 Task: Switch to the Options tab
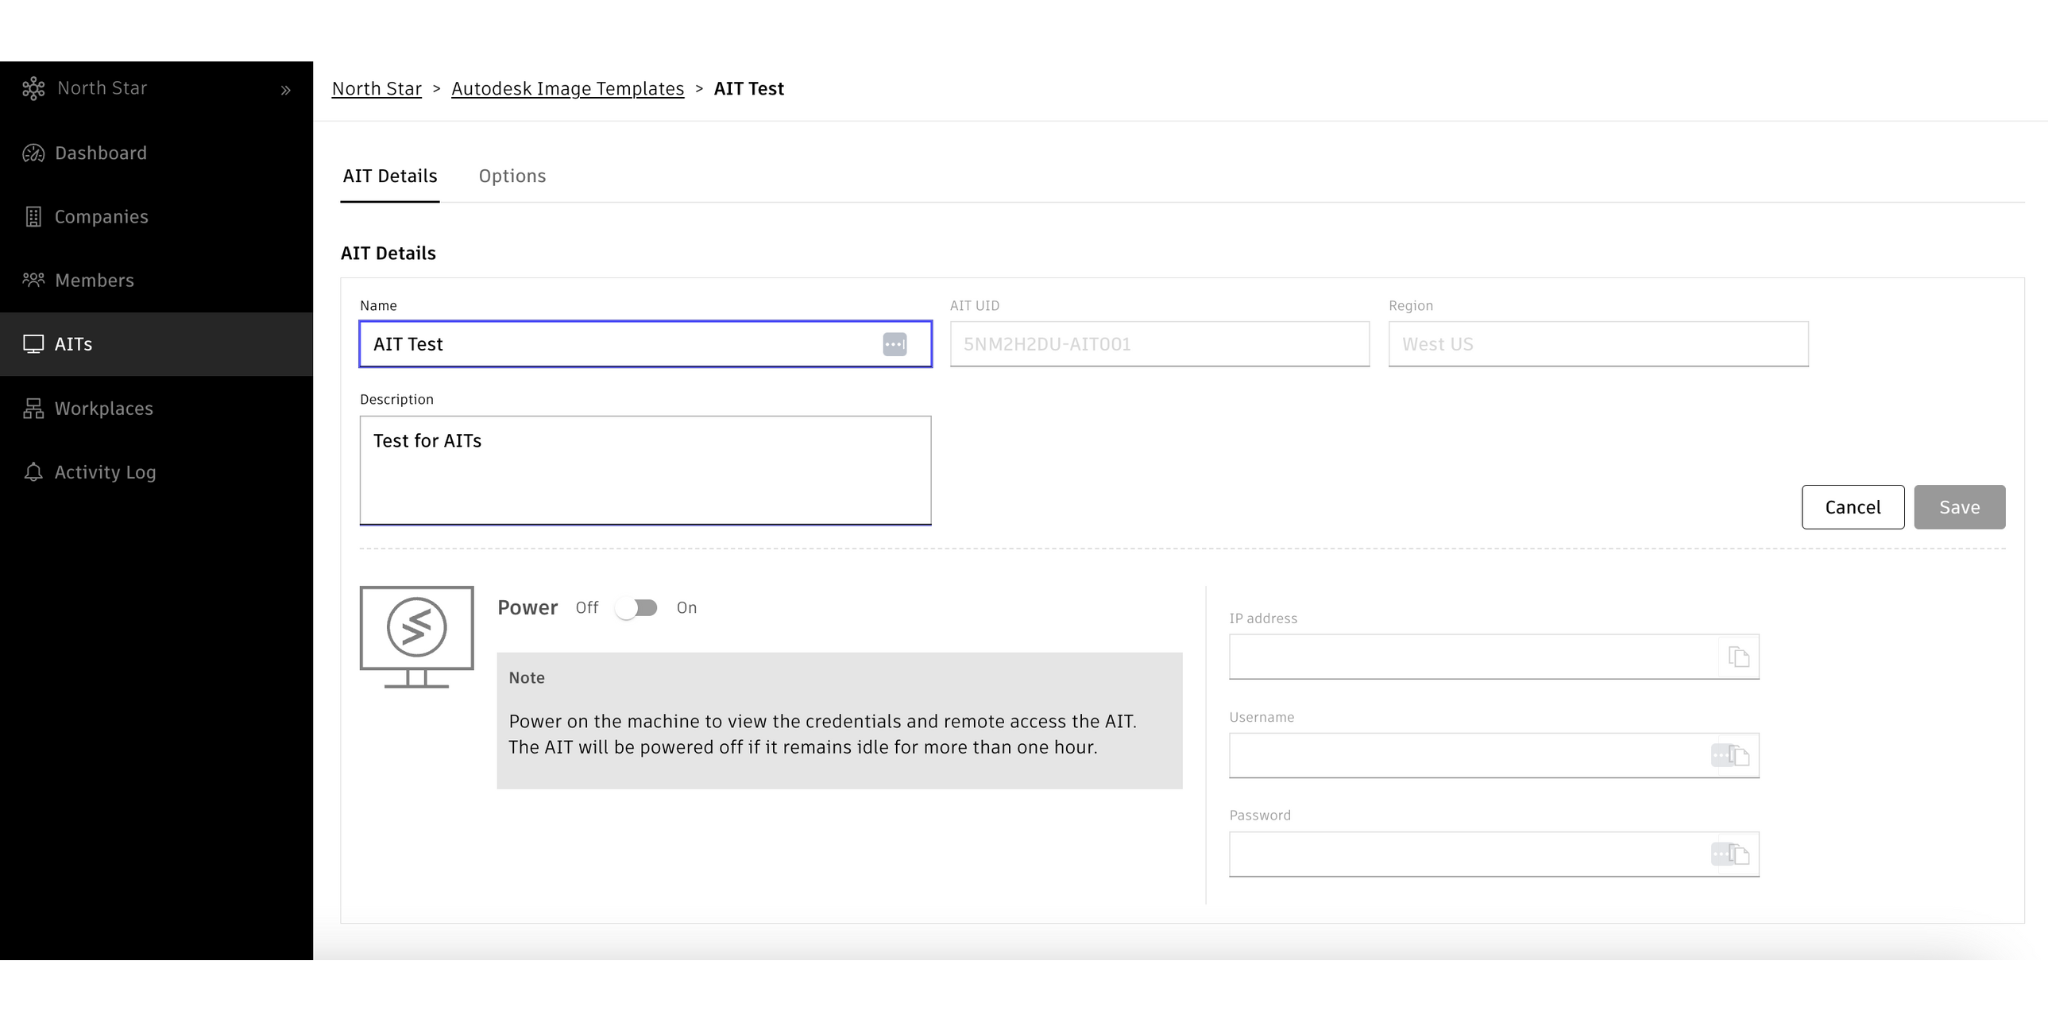point(512,176)
